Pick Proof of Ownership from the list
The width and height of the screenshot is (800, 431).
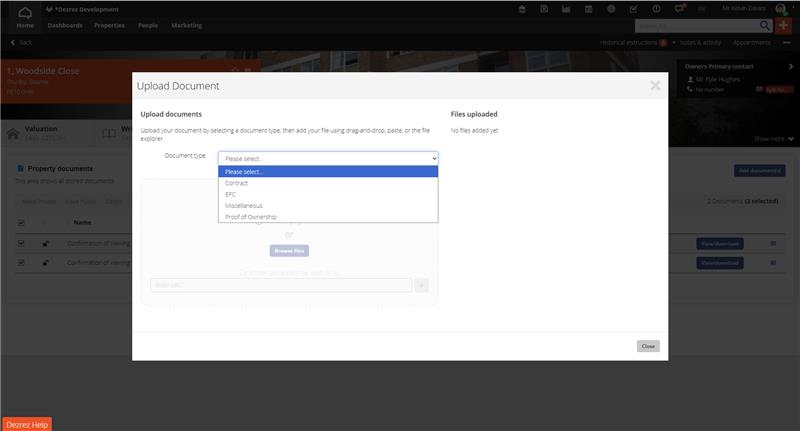(251, 217)
